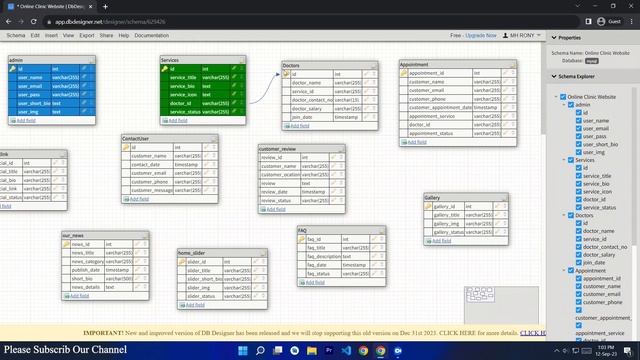Open Windows Start menu

click(x=243, y=351)
